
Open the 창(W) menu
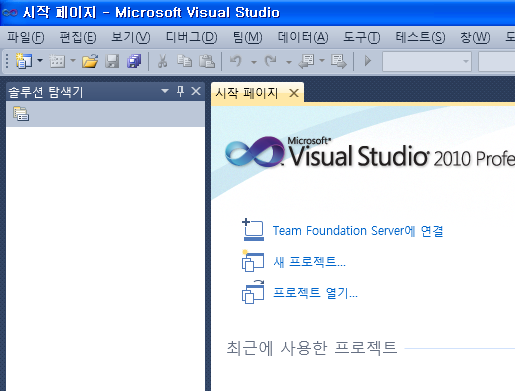[475, 37]
